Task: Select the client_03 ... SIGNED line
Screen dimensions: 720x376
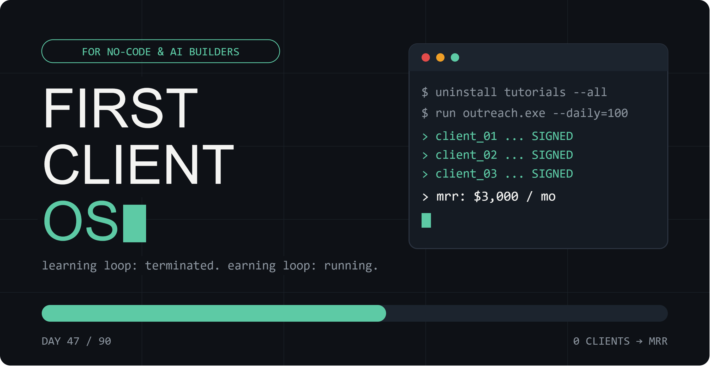Action: click(x=497, y=174)
